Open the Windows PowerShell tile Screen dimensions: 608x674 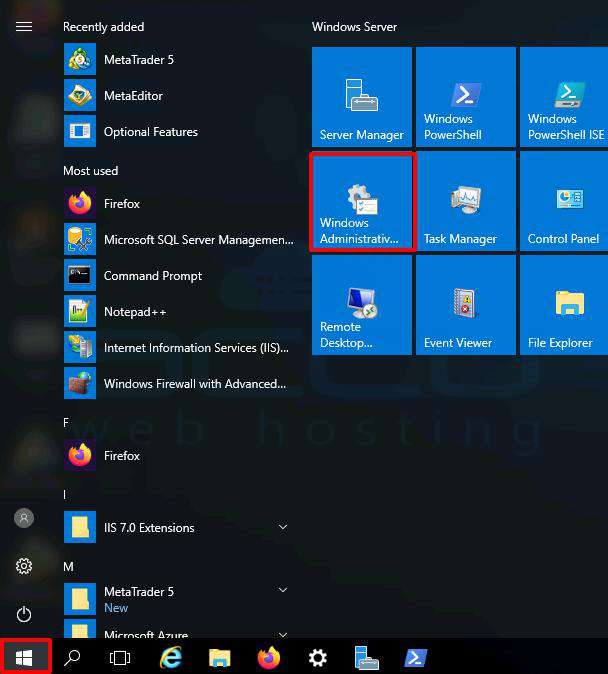pyautogui.click(x=466, y=97)
